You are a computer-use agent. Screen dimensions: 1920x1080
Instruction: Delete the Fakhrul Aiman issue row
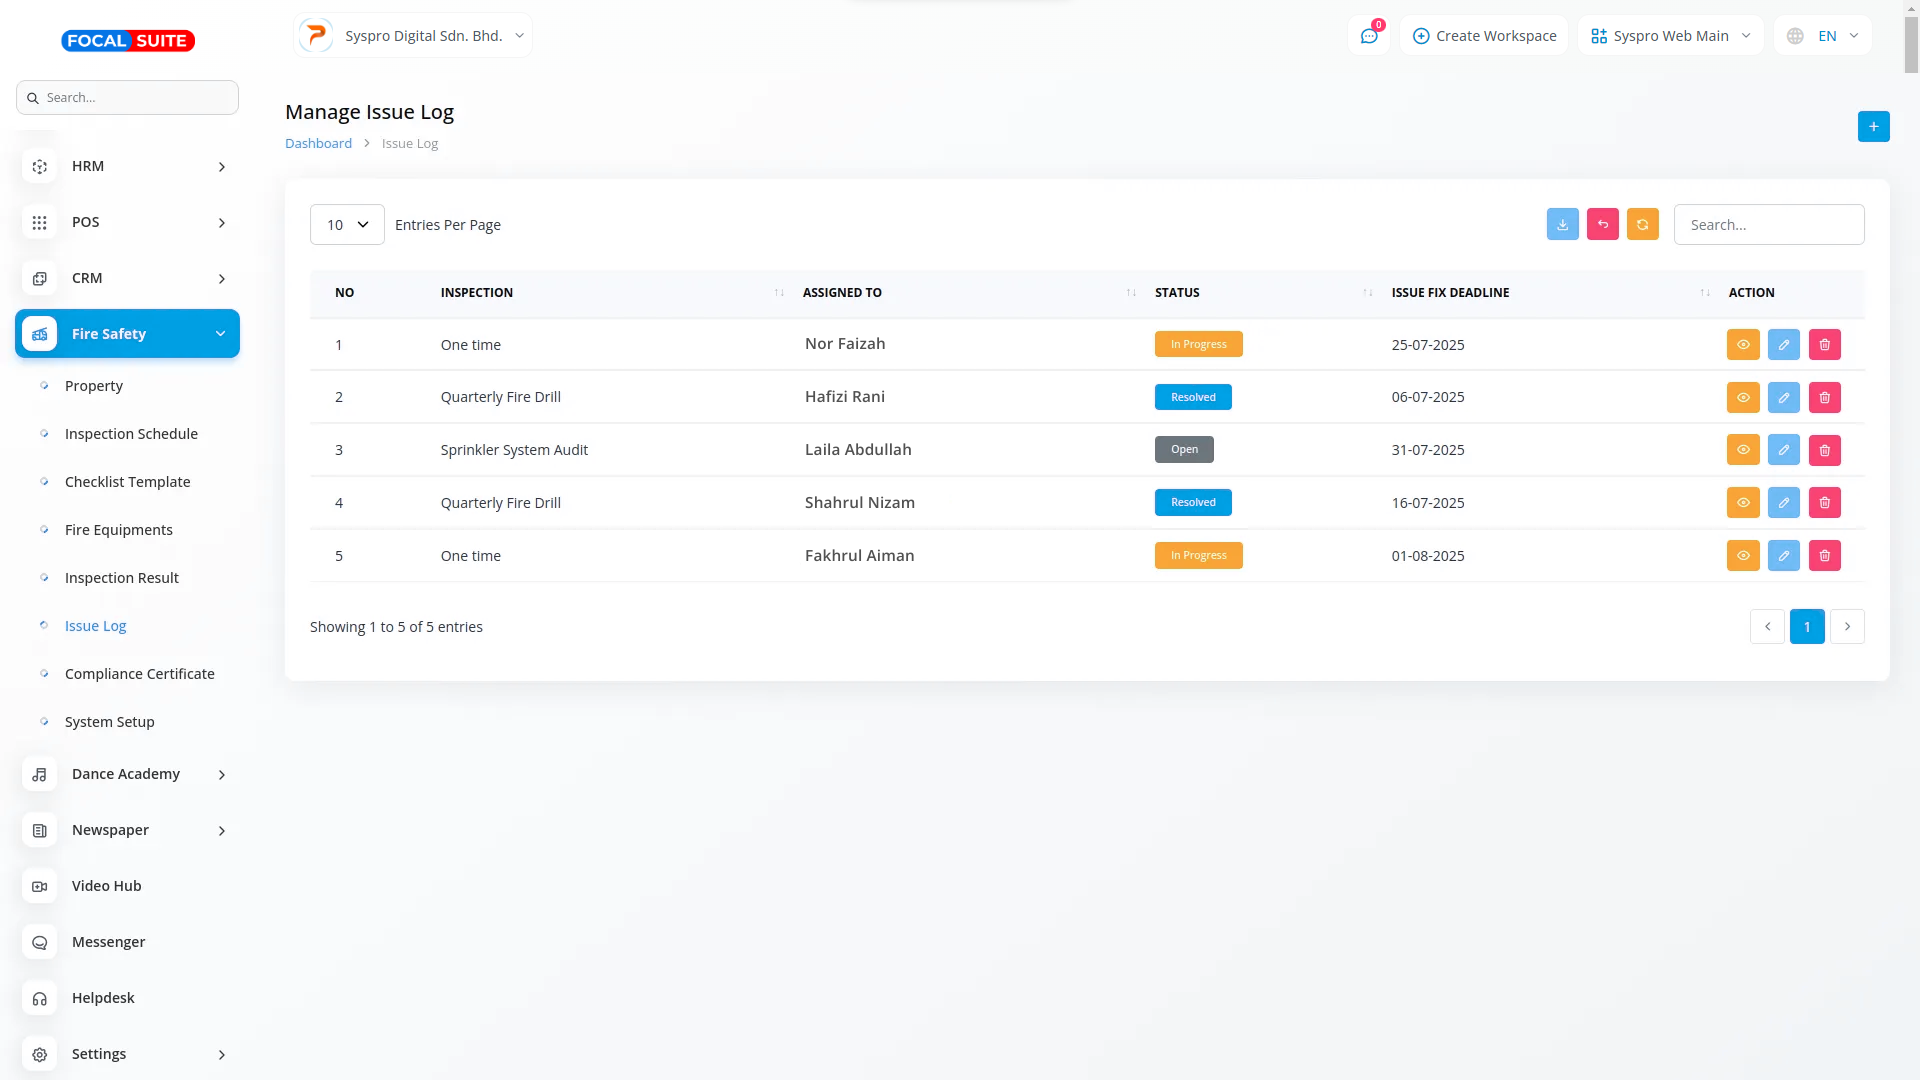[1824, 556]
